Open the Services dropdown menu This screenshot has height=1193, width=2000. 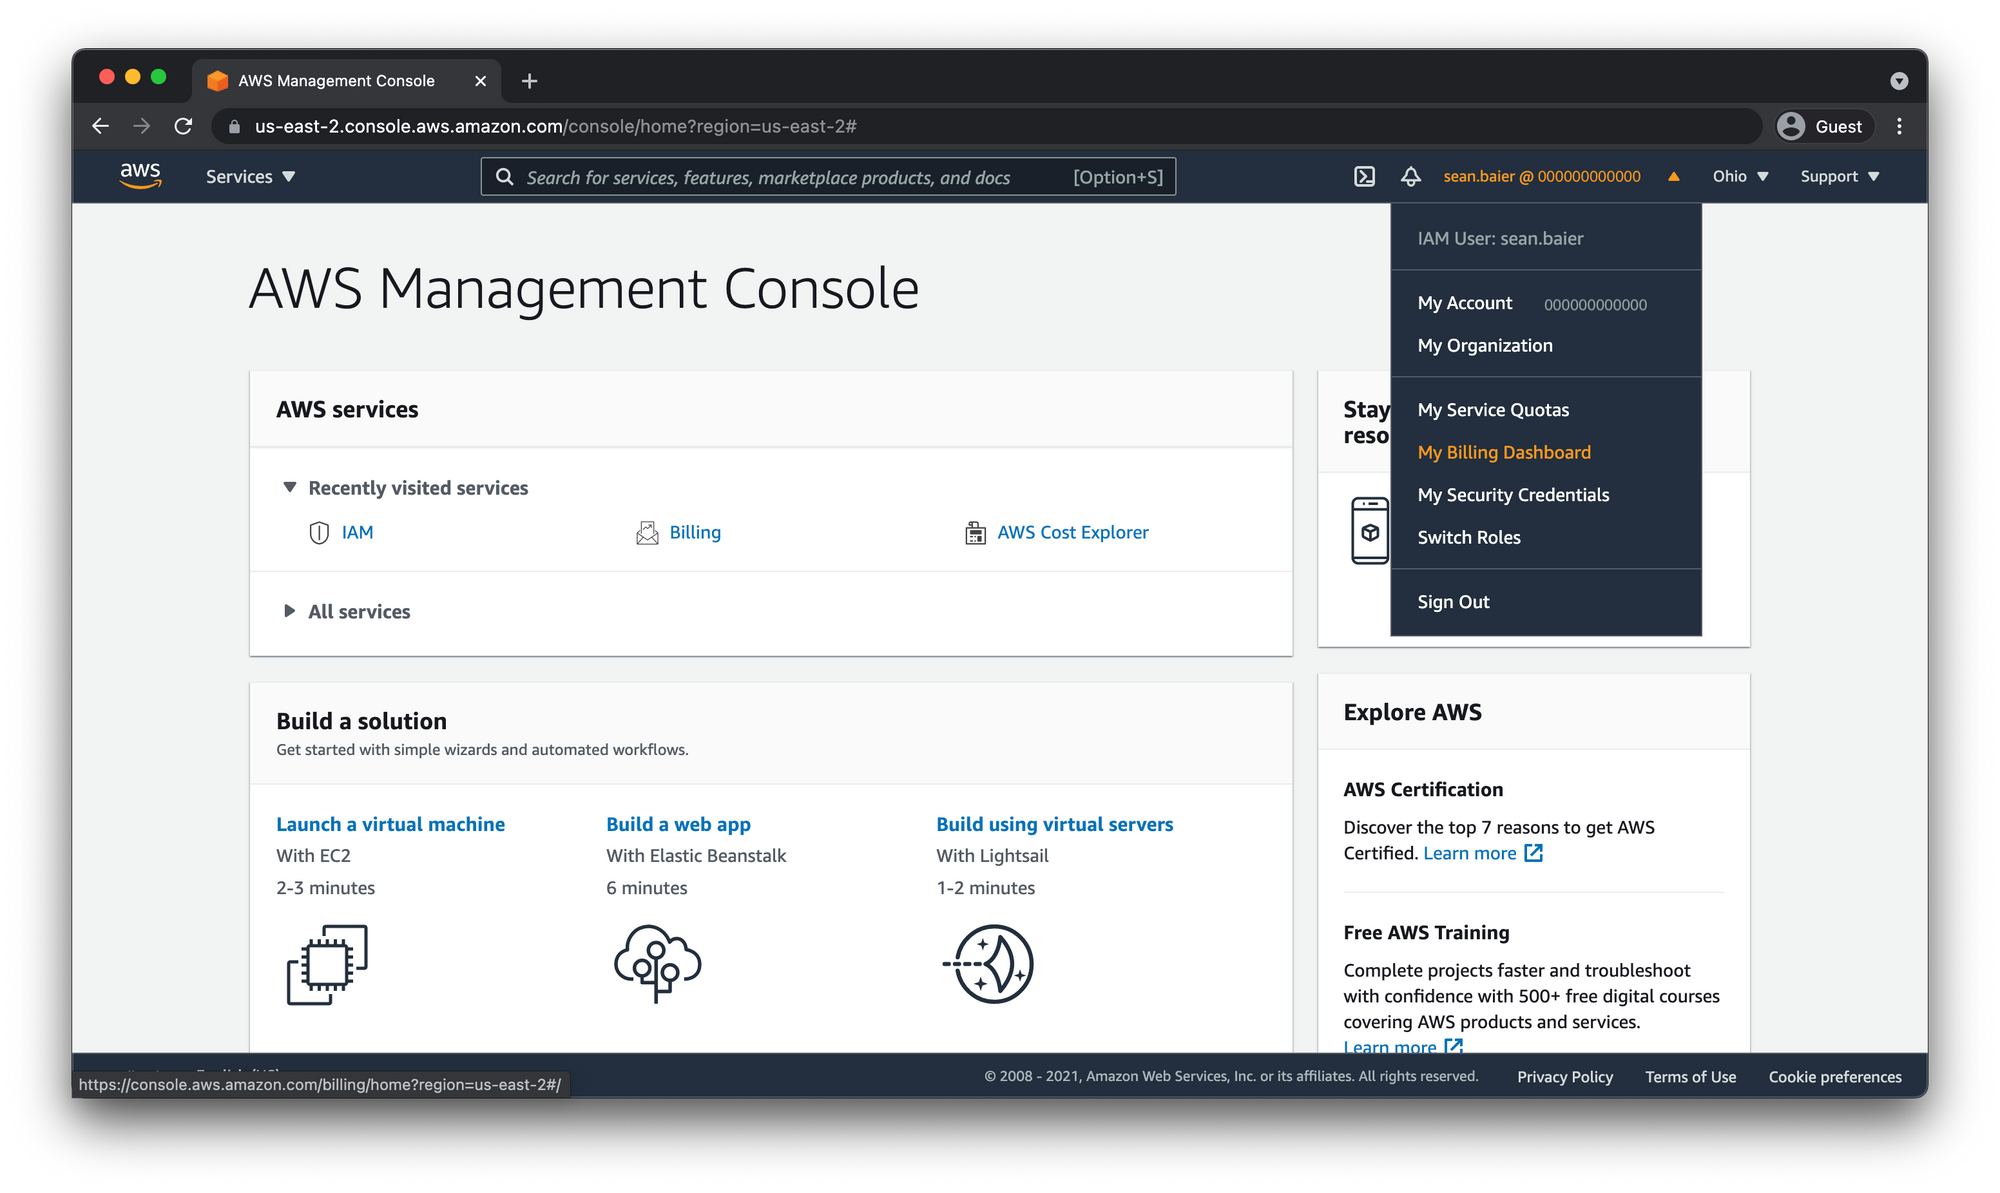250,177
